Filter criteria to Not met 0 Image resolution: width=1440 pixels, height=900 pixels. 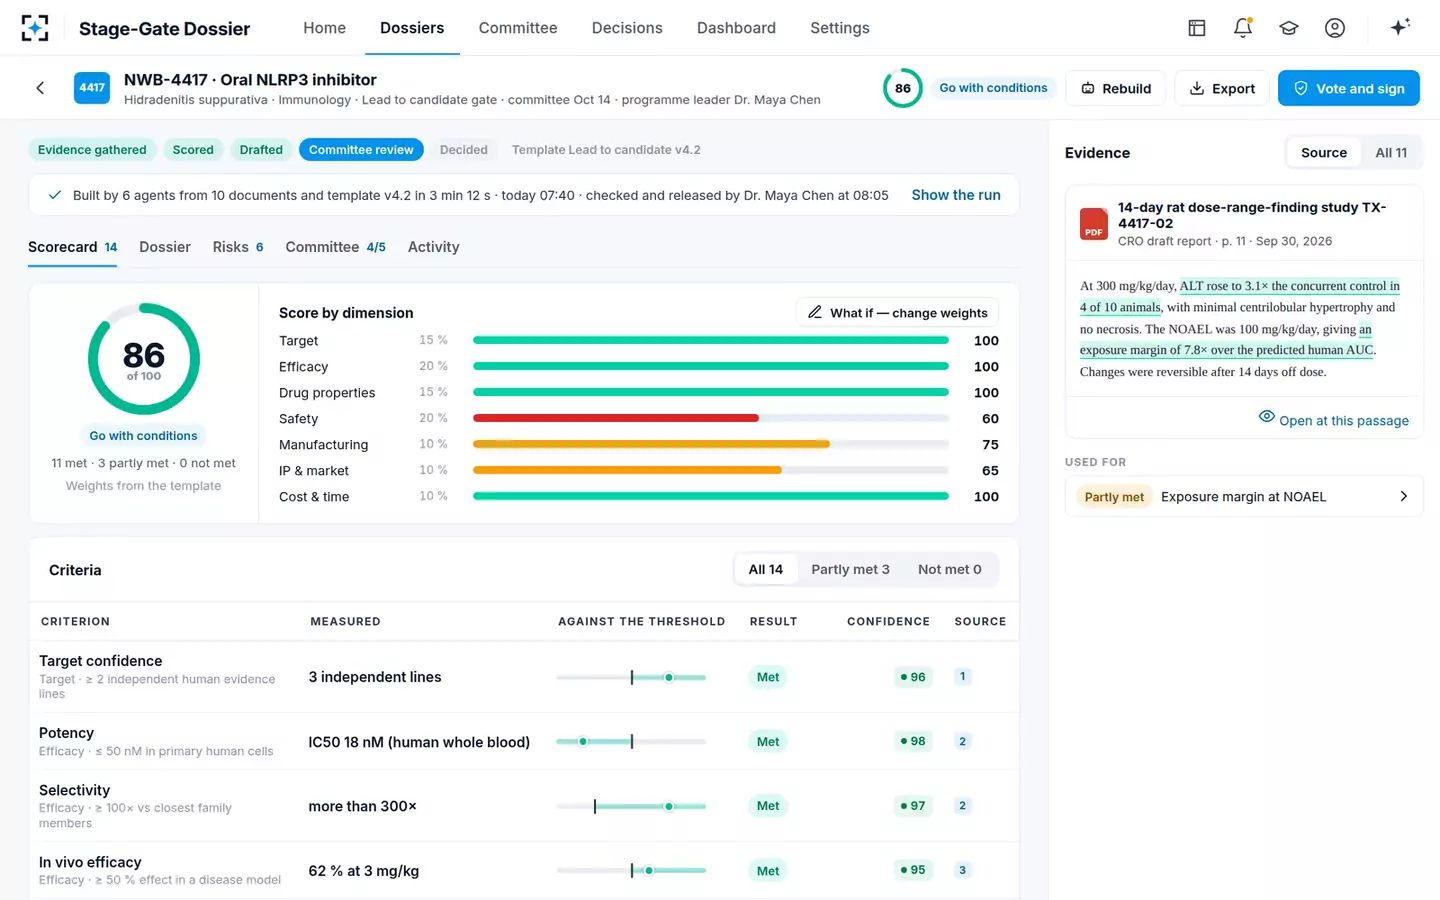(950, 569)
